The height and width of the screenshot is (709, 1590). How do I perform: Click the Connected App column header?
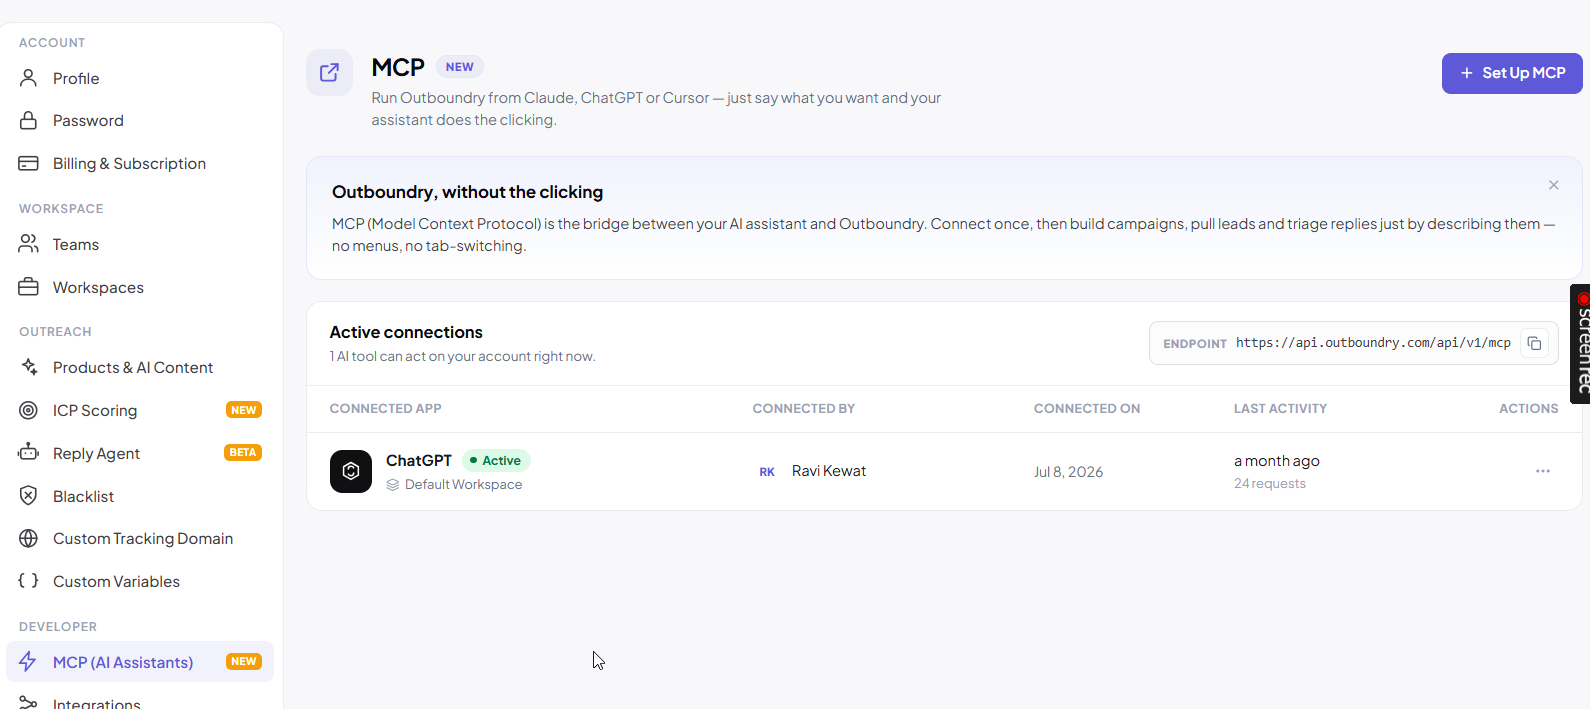[x=386, y=409]
